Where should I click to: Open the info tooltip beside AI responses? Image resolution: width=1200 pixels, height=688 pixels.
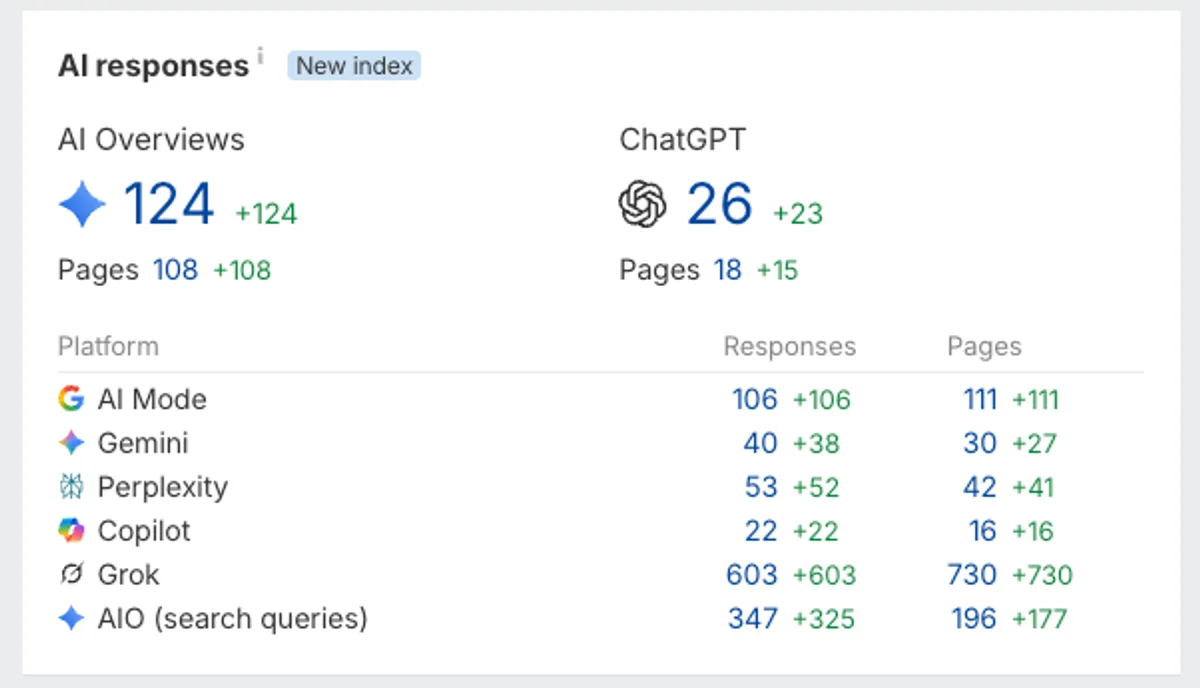click(260, 56)
